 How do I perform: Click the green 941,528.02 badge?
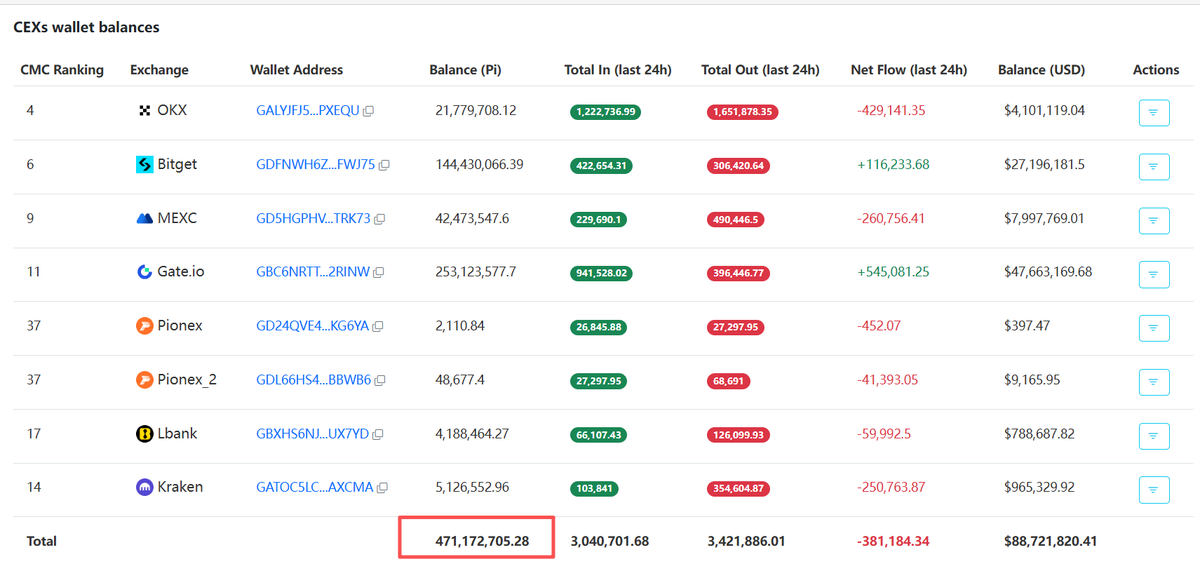point(601,273)
